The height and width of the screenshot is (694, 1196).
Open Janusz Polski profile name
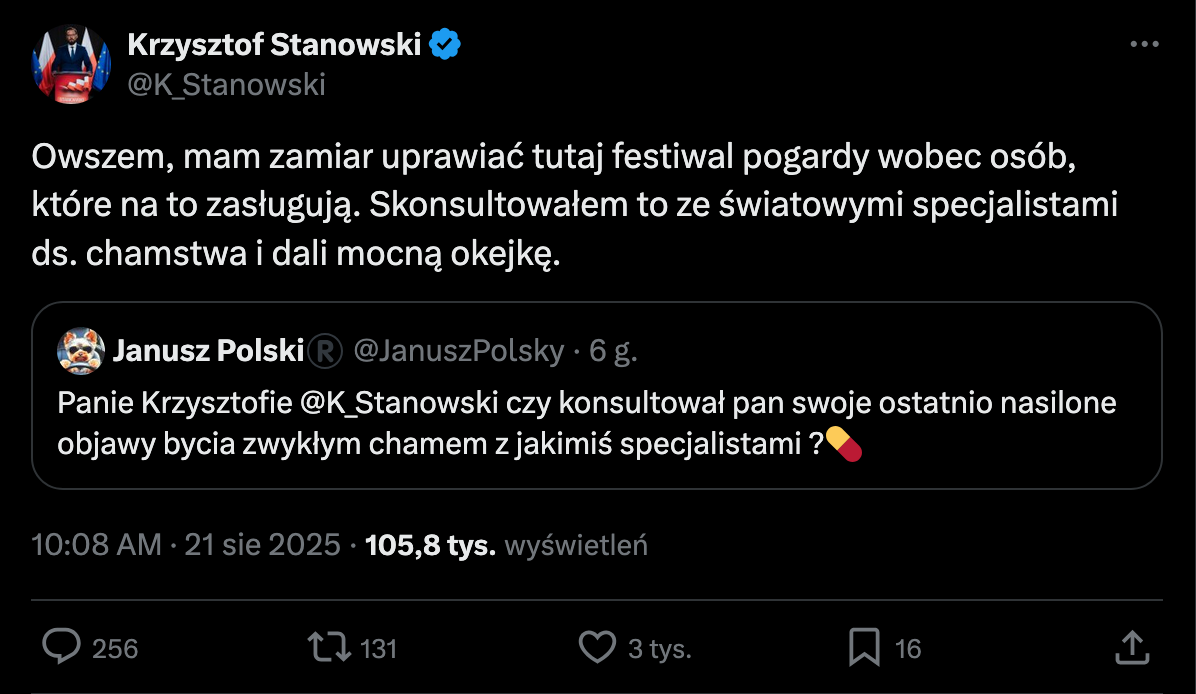coord(208,350)
